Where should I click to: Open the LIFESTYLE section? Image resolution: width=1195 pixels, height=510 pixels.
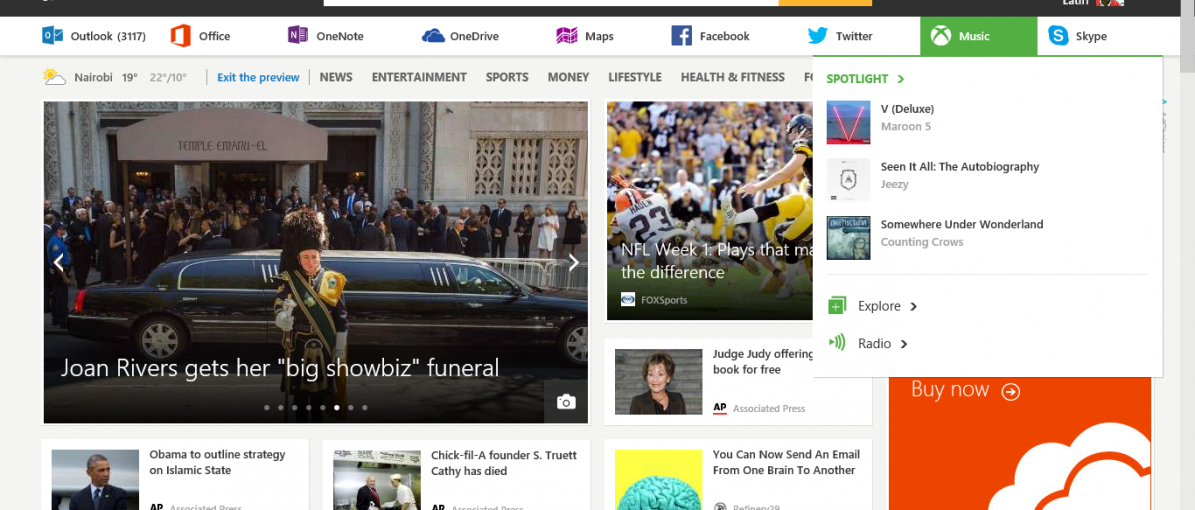coord(635,77)
